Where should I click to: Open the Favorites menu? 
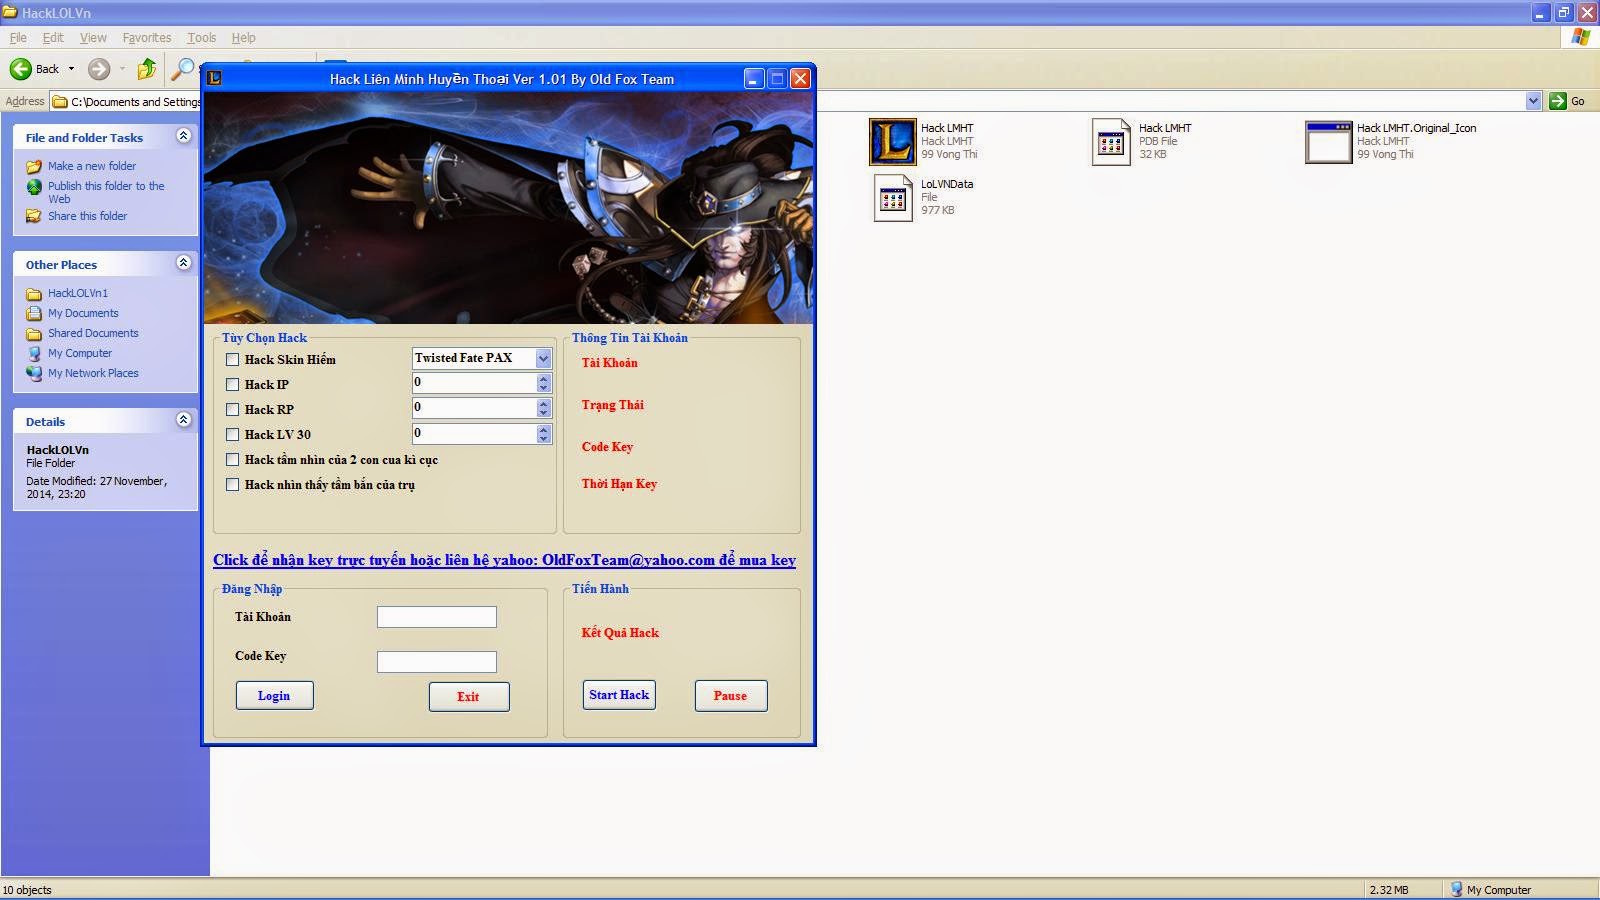coord(147,37)
